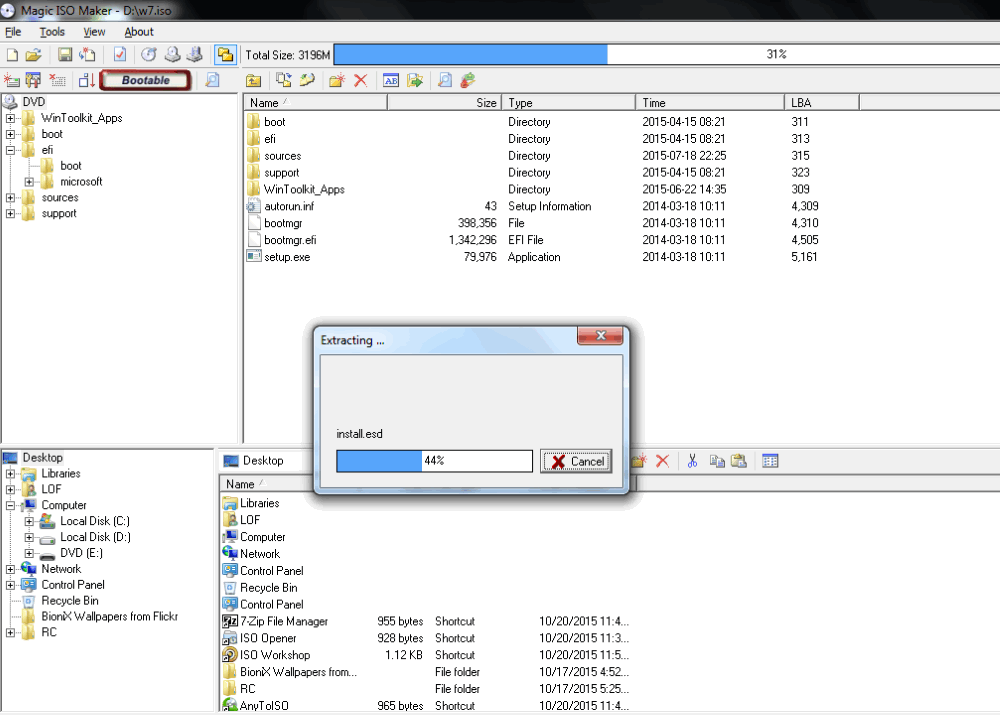Expand the boot node under DVD
1000x715 pixels.
coord(10,134)
